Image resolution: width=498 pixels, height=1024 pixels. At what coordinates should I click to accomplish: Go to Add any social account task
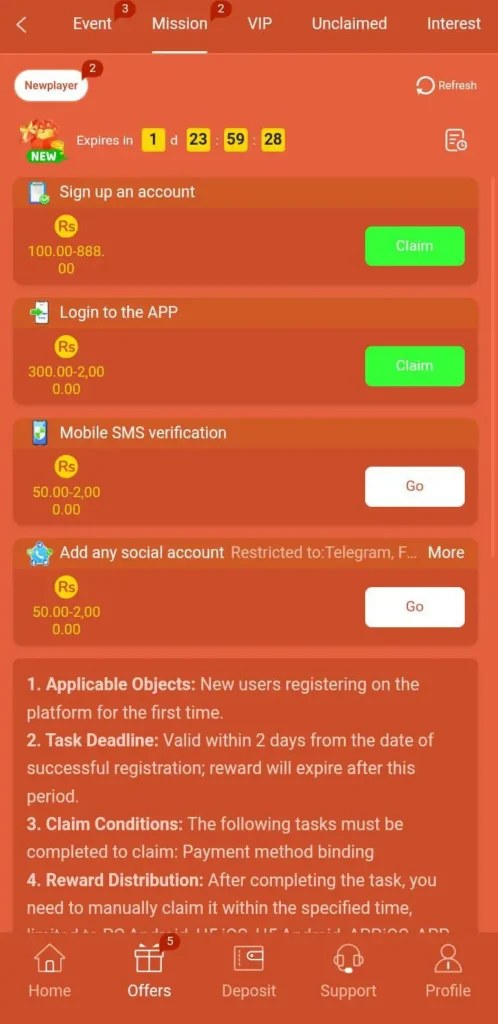point(414,607)
